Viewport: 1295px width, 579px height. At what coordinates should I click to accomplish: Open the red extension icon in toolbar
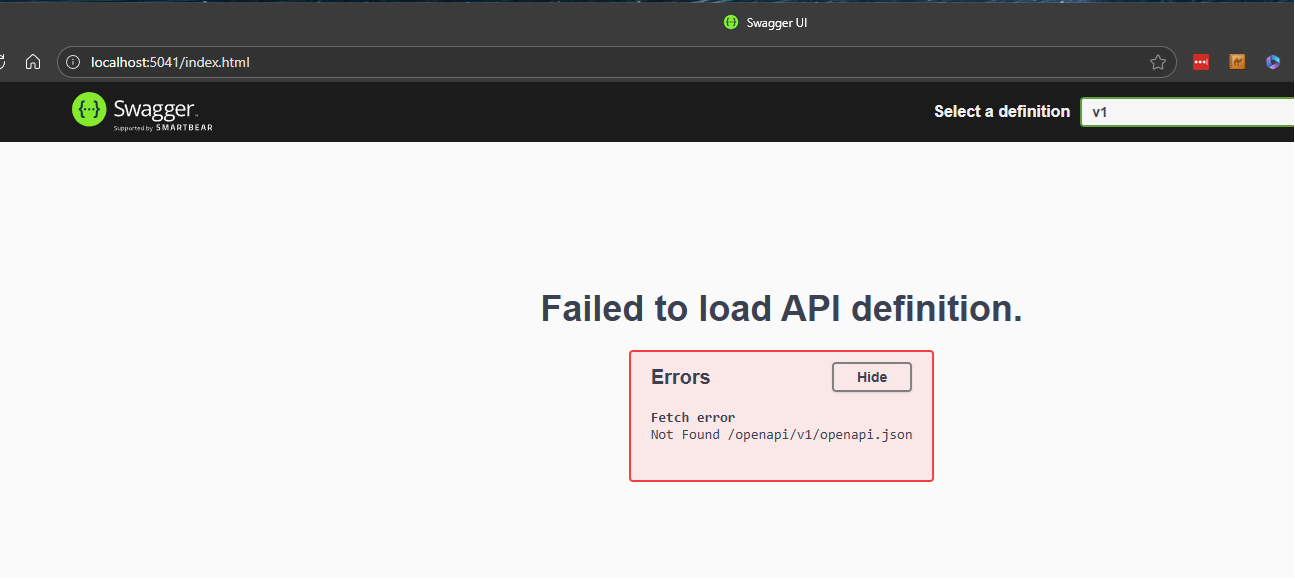click(1201, 62)
